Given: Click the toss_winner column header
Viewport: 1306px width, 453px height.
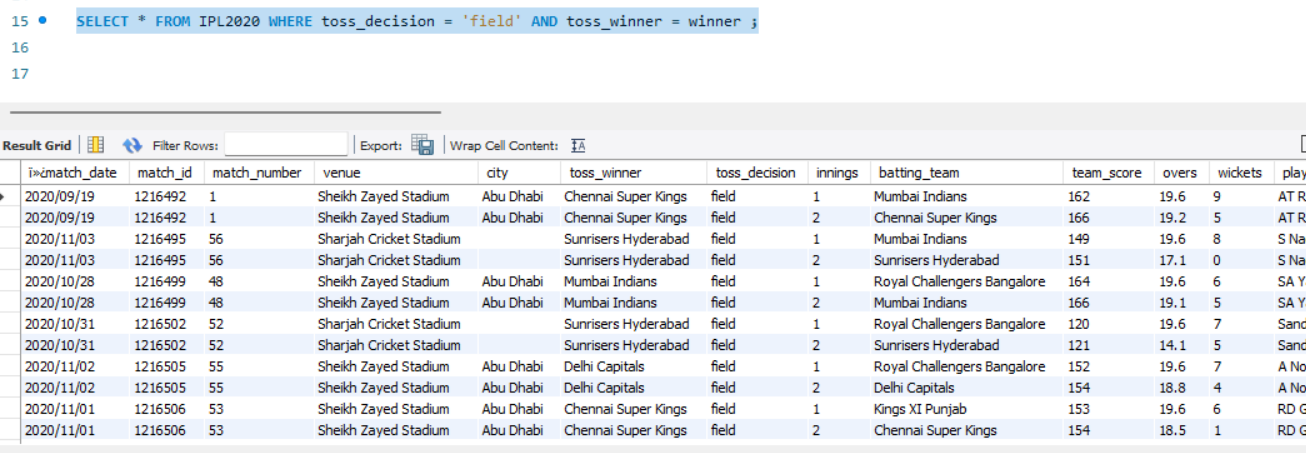Looking at the screenshot, I should point(633,173).
